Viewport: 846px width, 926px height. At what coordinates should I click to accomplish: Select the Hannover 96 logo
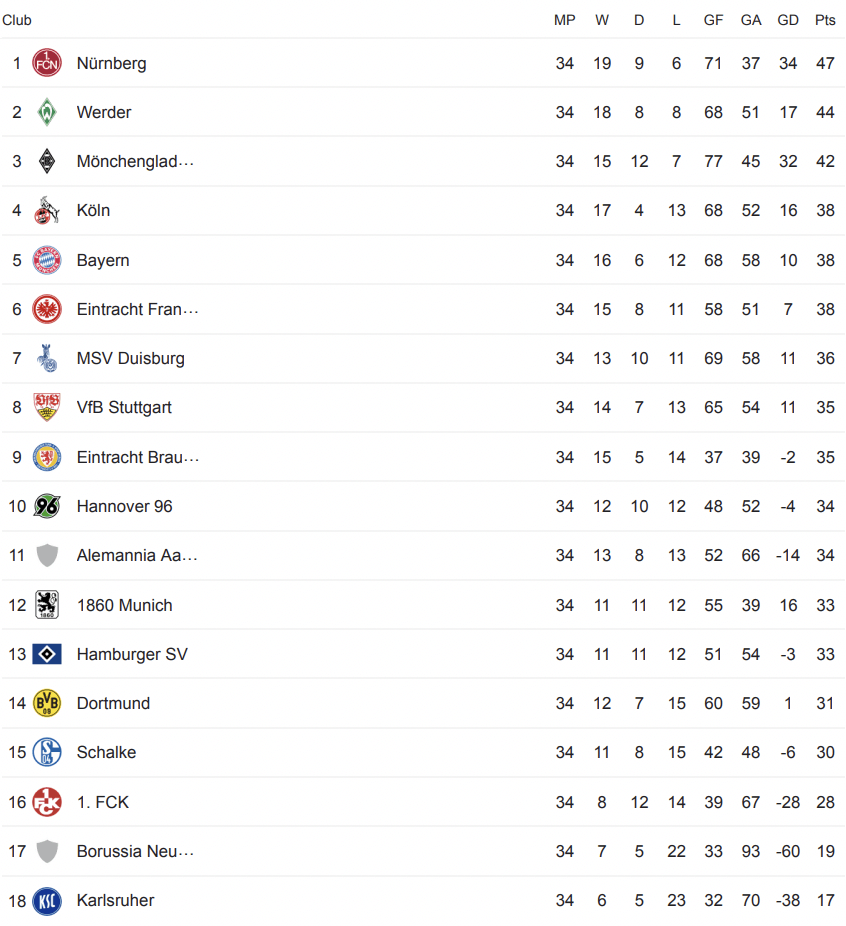coord(47,506)
